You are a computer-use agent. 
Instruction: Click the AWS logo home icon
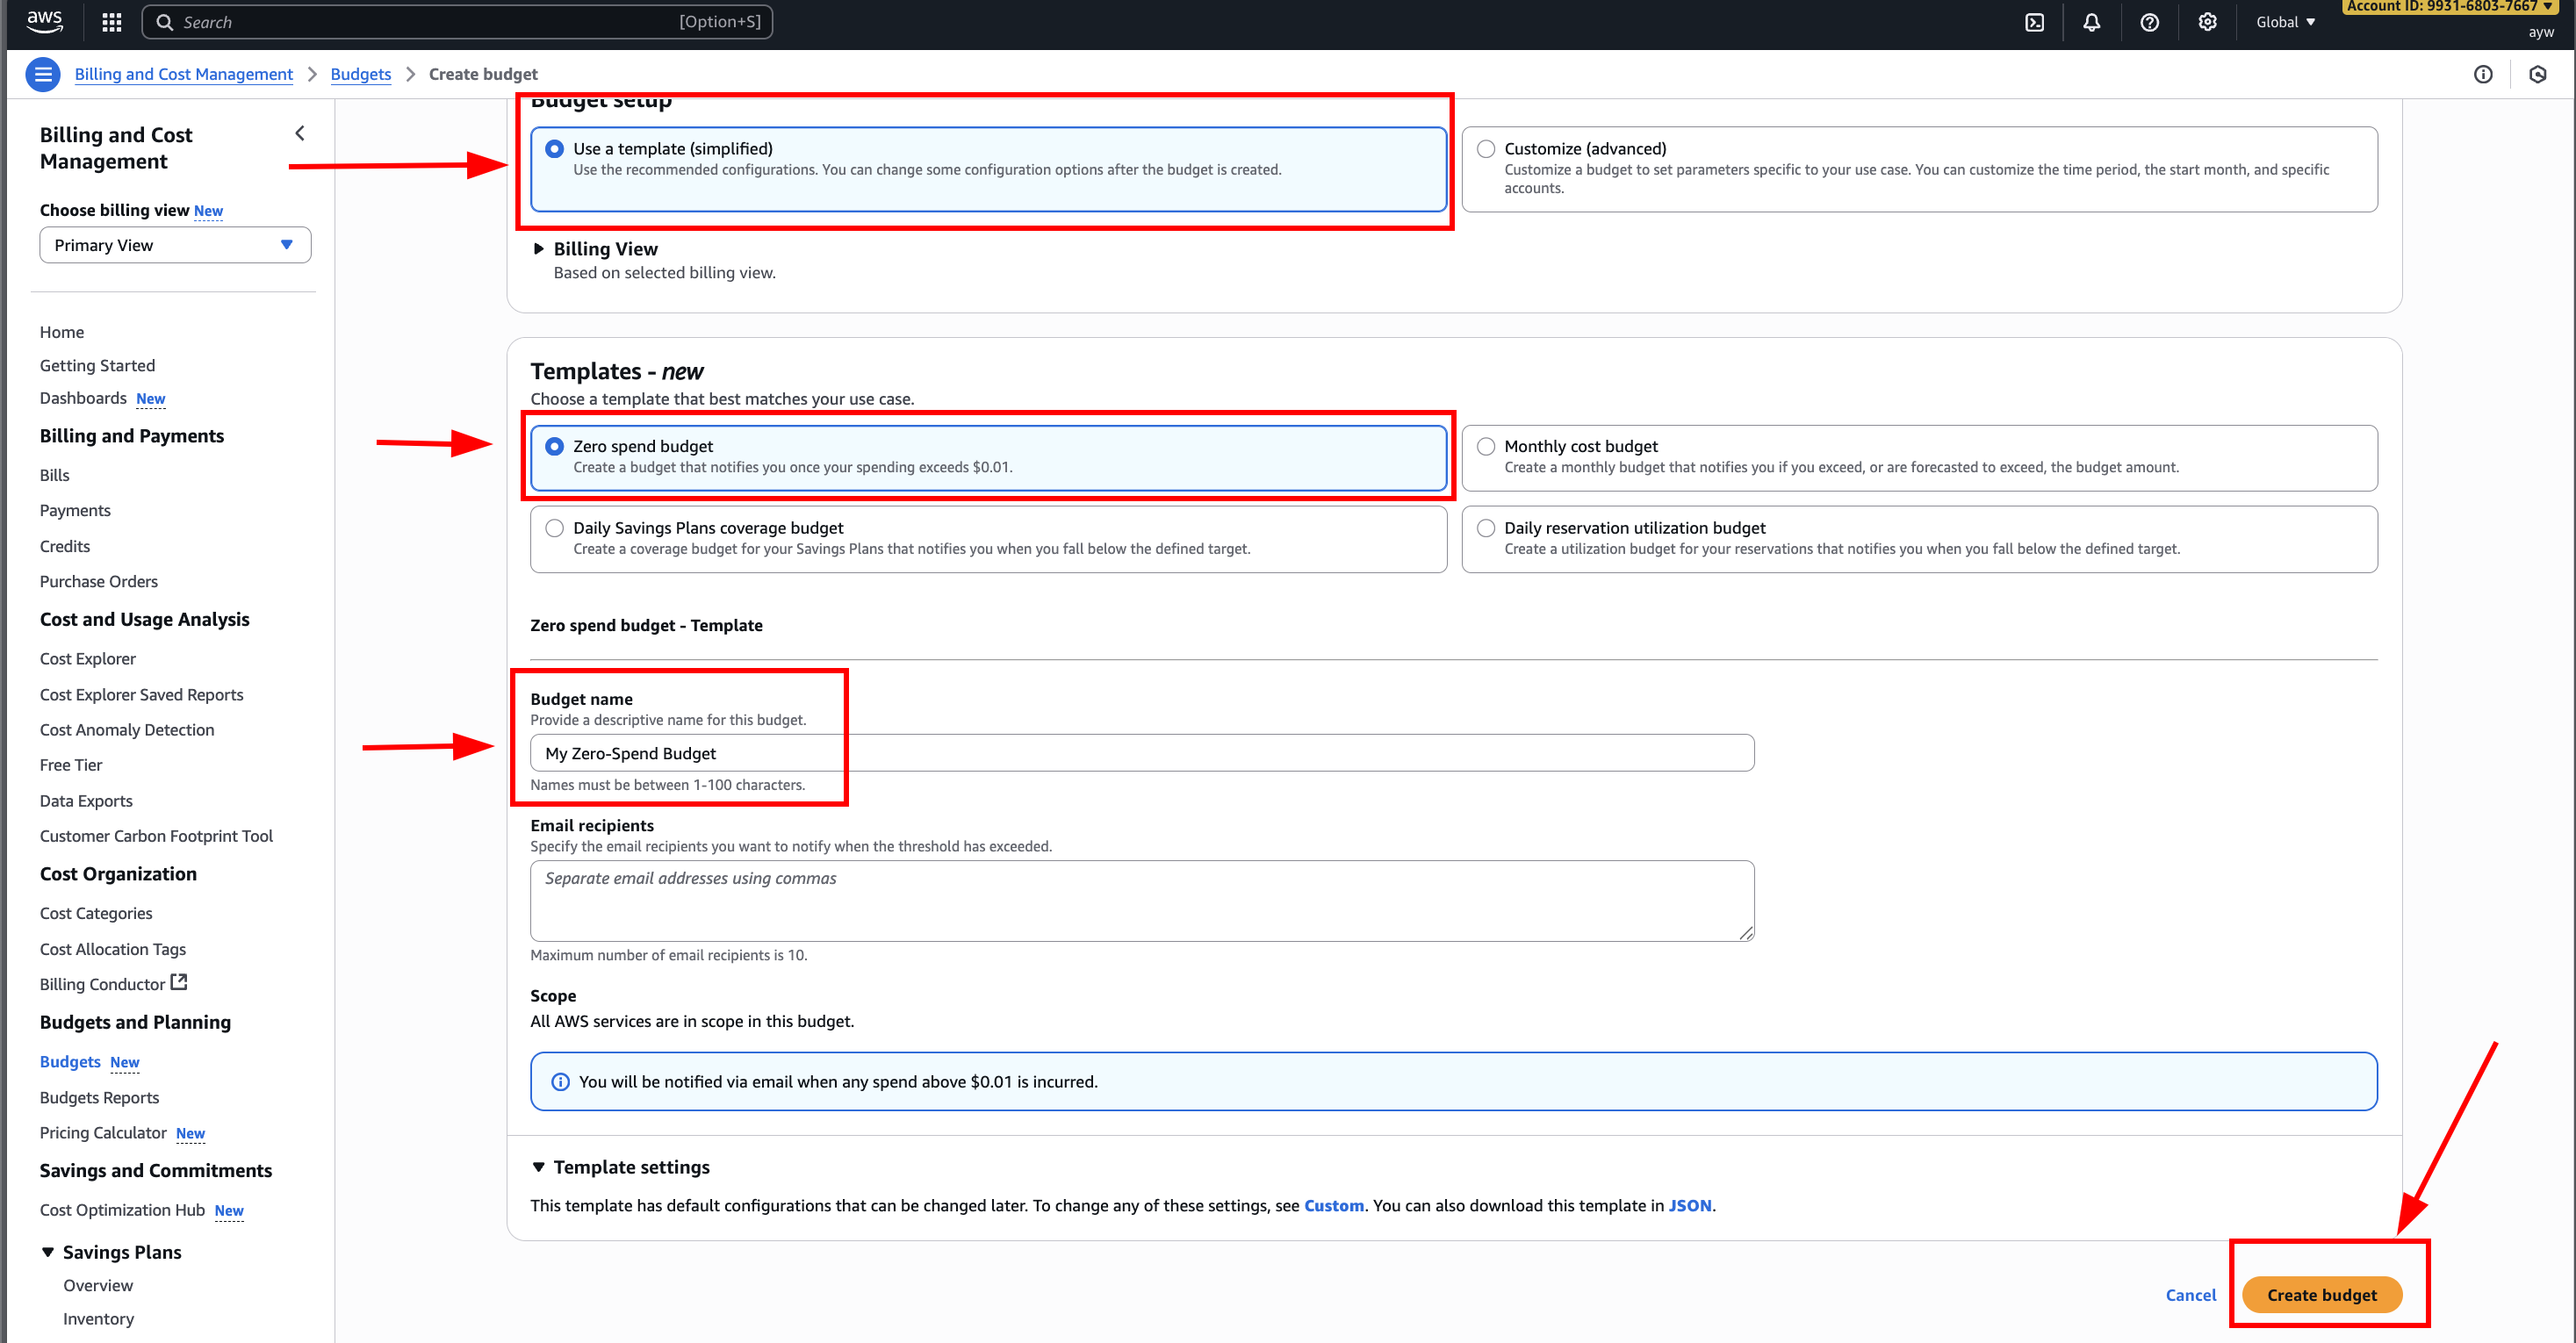45,21
